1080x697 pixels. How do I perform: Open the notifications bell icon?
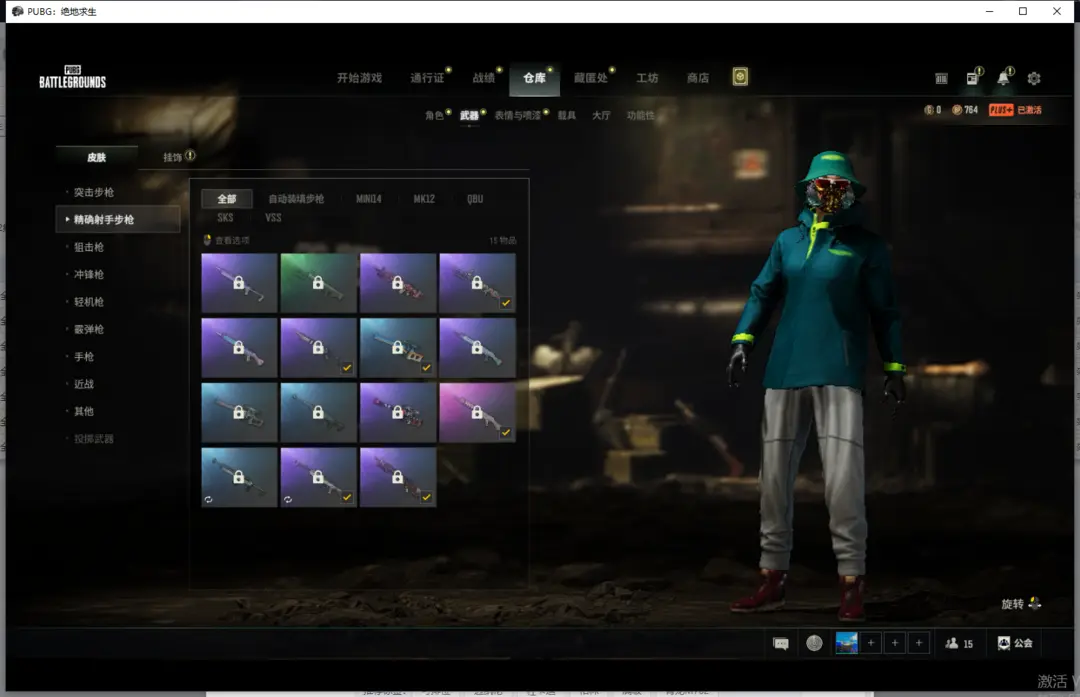pos(1004,78)
